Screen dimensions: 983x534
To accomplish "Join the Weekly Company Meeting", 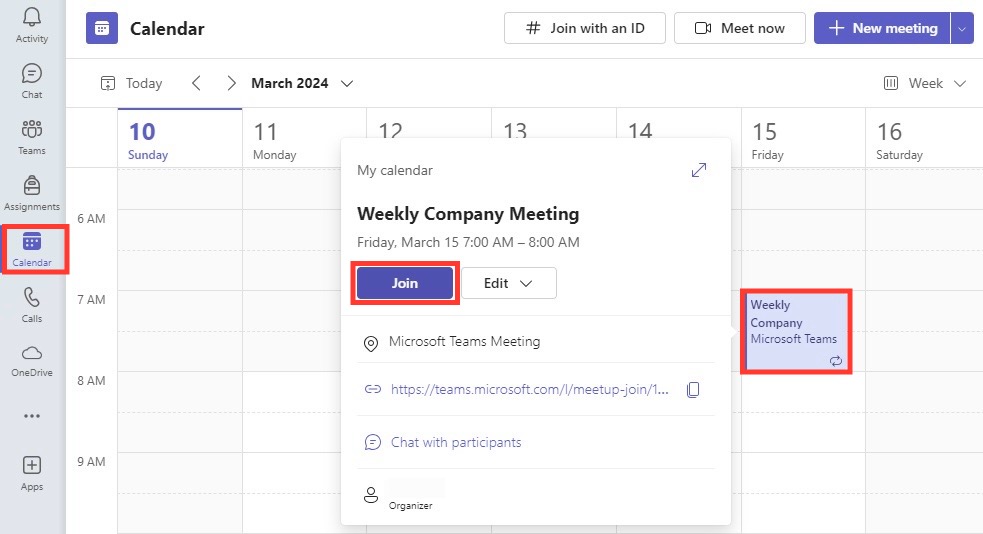I will pyautogui.click(x=404, y=283).
